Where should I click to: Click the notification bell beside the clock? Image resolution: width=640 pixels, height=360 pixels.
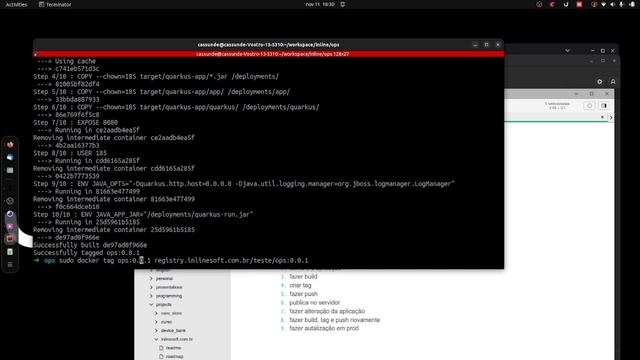(x=343, y=4)
